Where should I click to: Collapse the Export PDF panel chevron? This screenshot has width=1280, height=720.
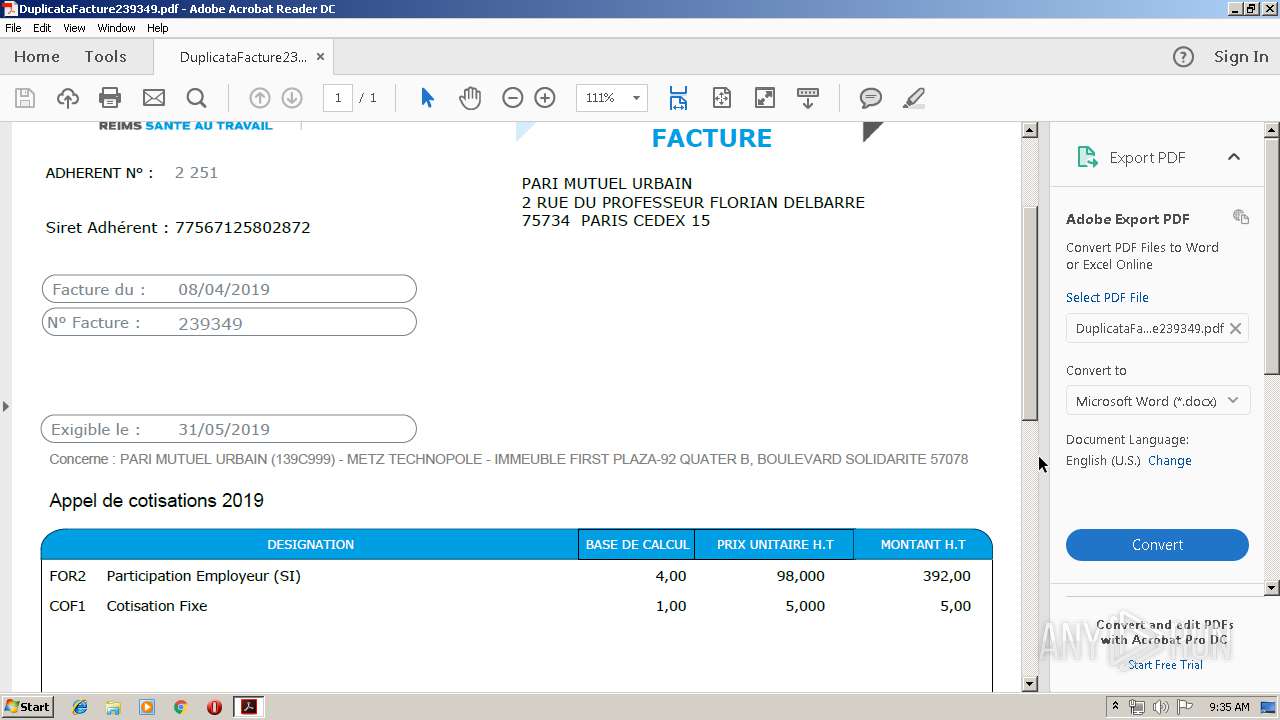click(x=1234, y=157)
